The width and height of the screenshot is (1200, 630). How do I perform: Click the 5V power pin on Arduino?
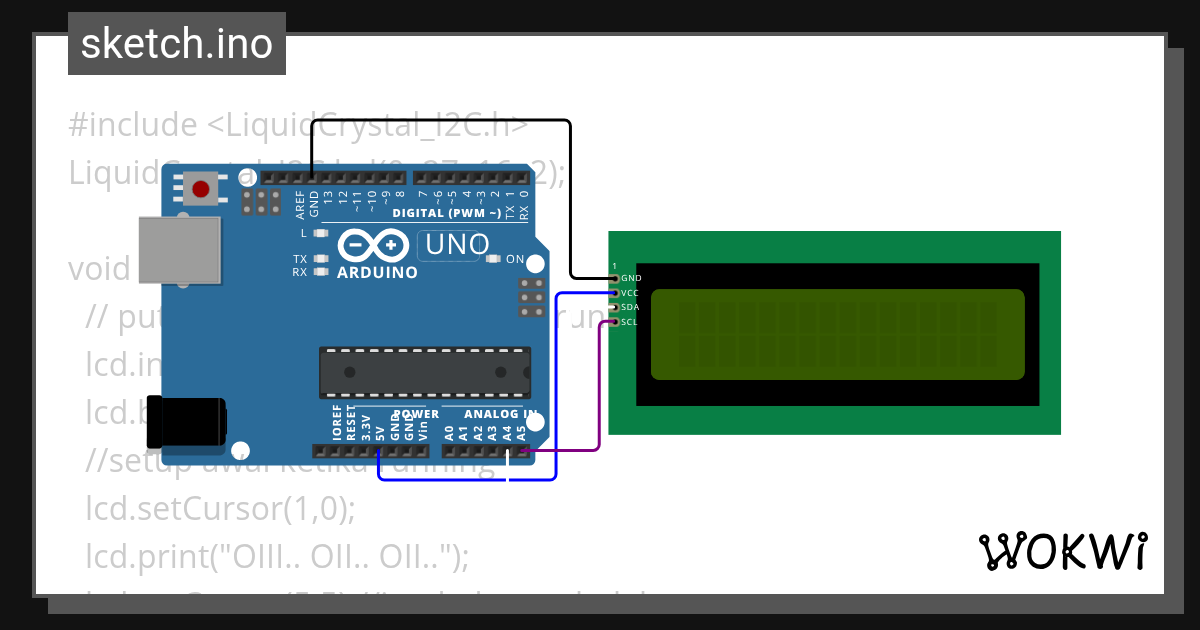click(x=379, y=451)
